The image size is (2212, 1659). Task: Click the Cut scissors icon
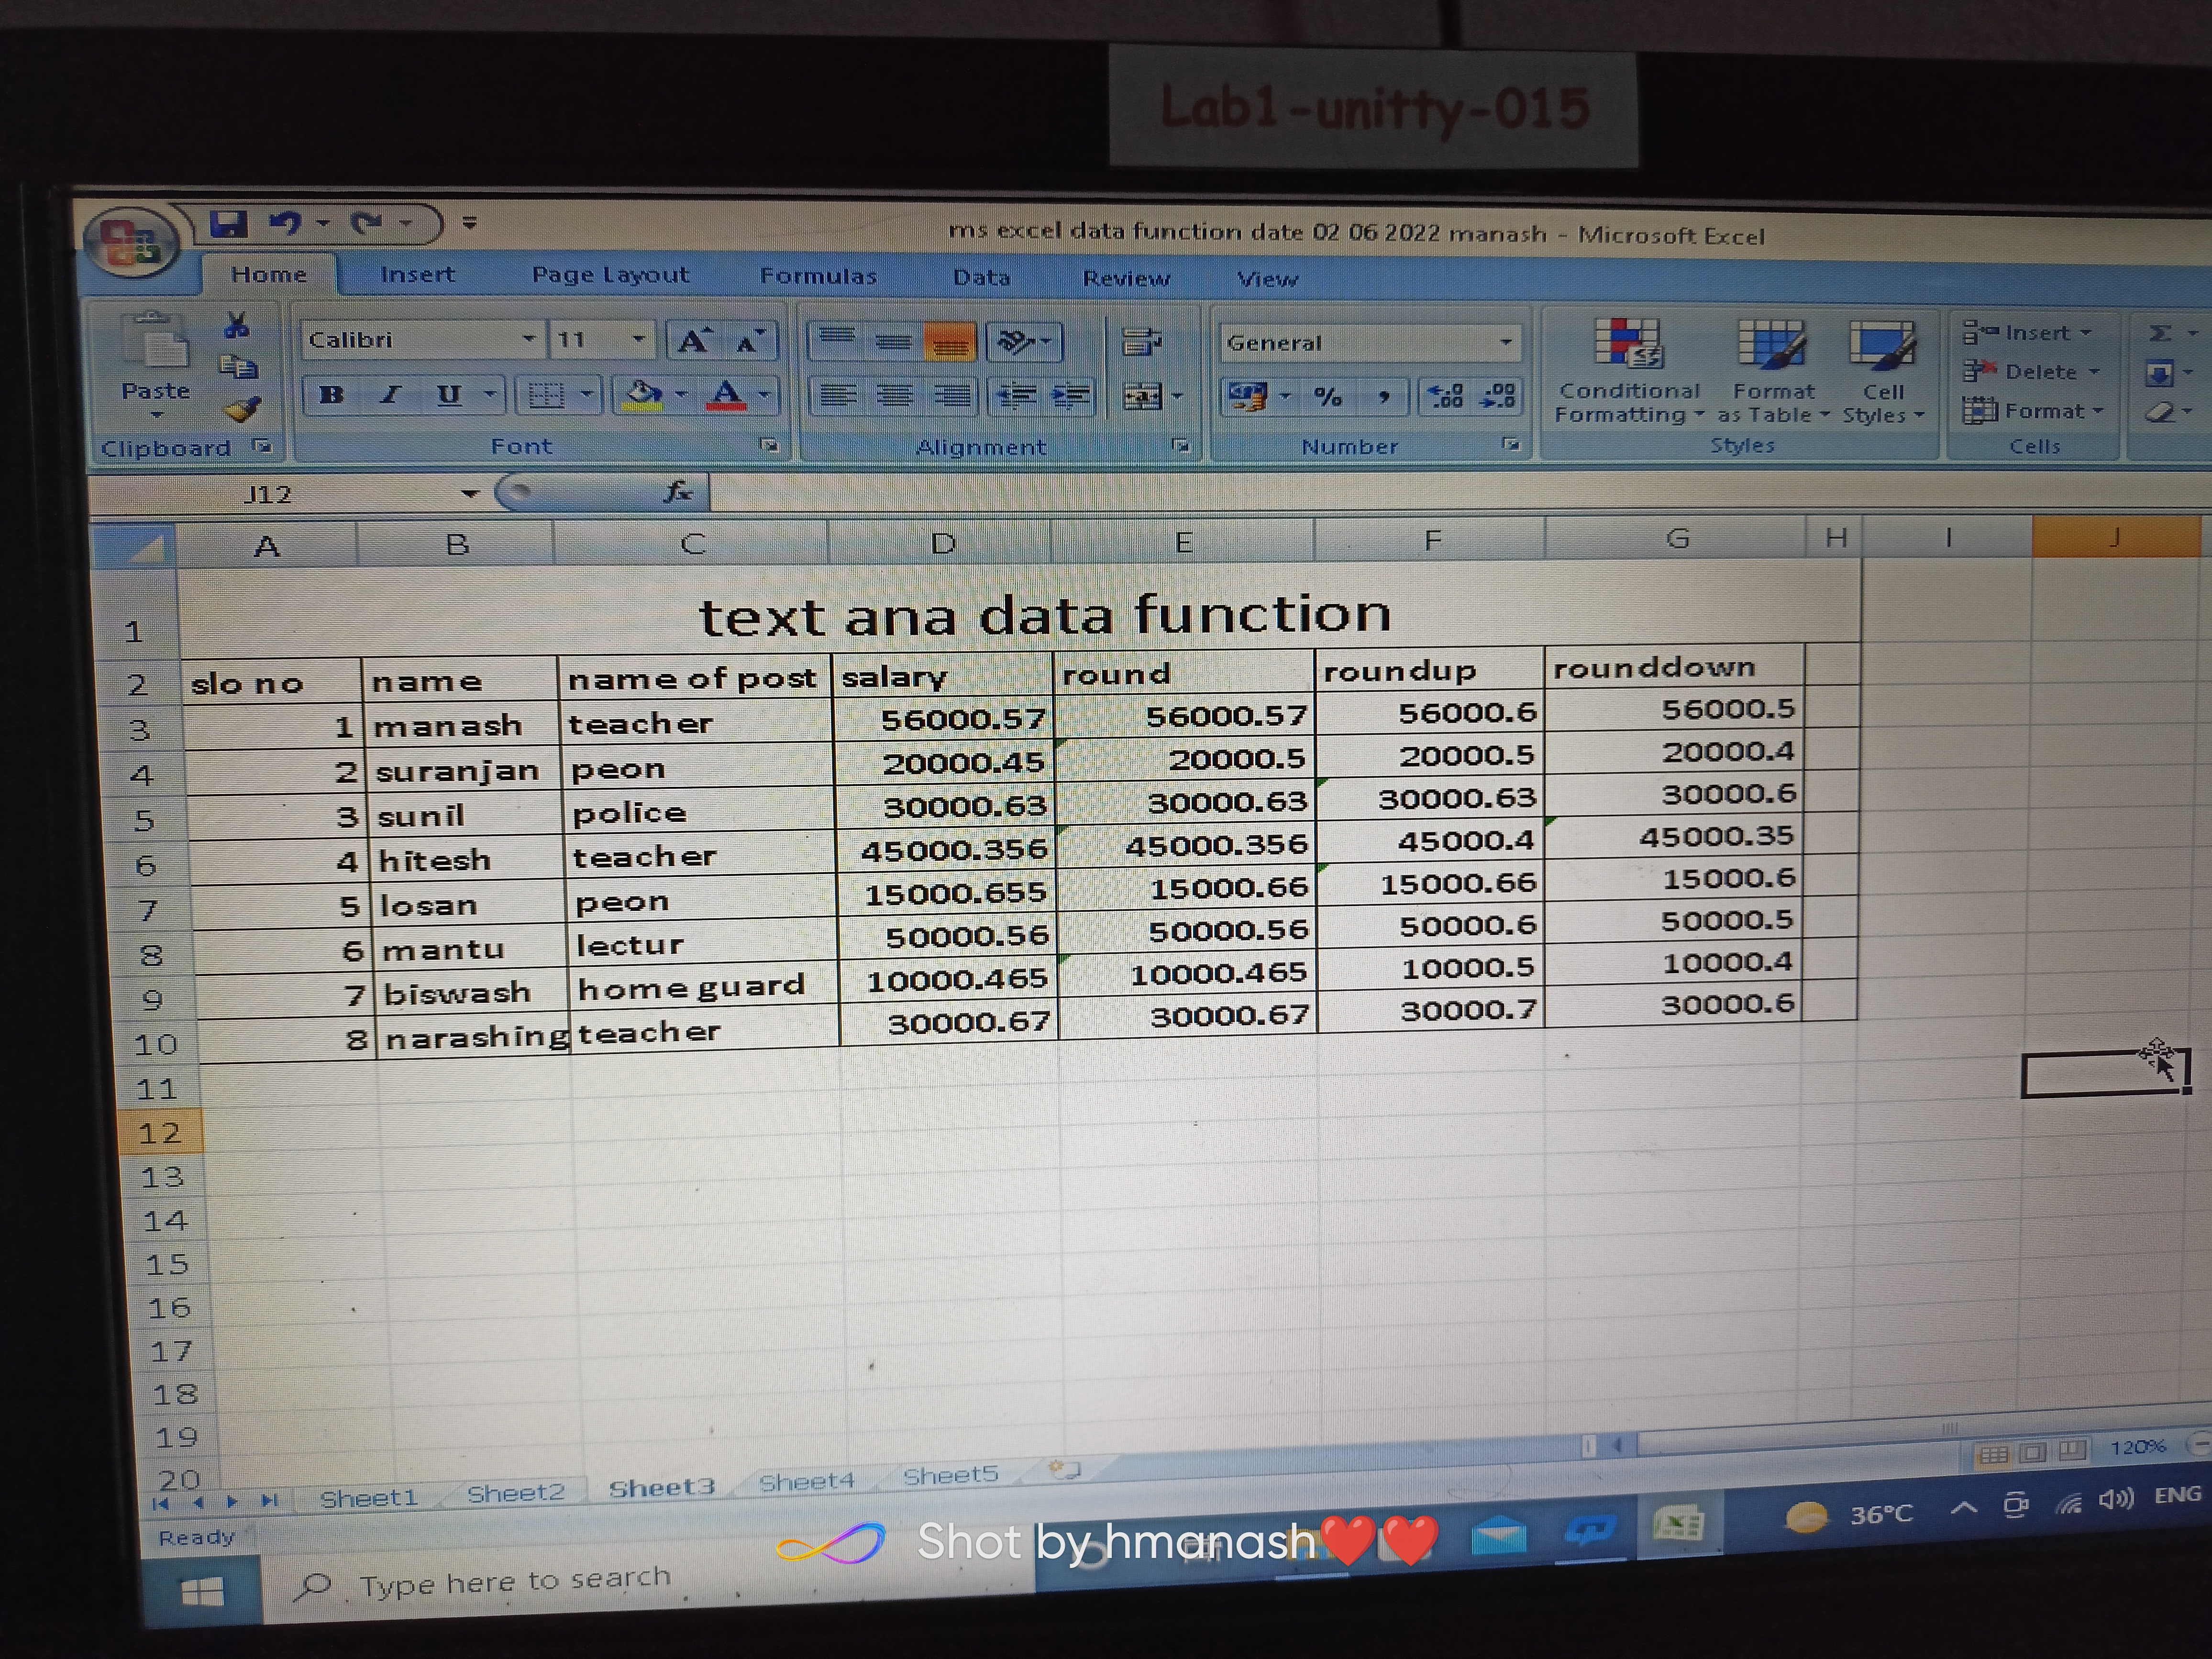(237, 325)
